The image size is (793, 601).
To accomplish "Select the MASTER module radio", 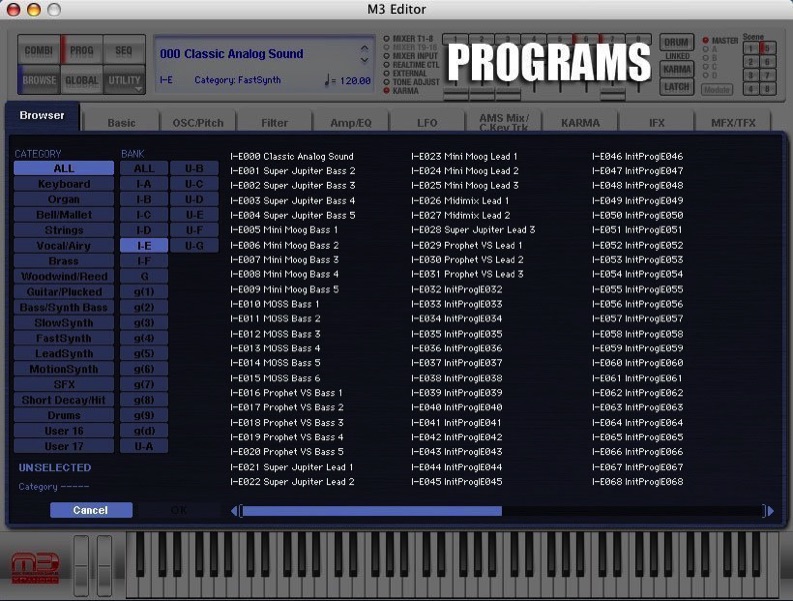I will click(706, 40).
